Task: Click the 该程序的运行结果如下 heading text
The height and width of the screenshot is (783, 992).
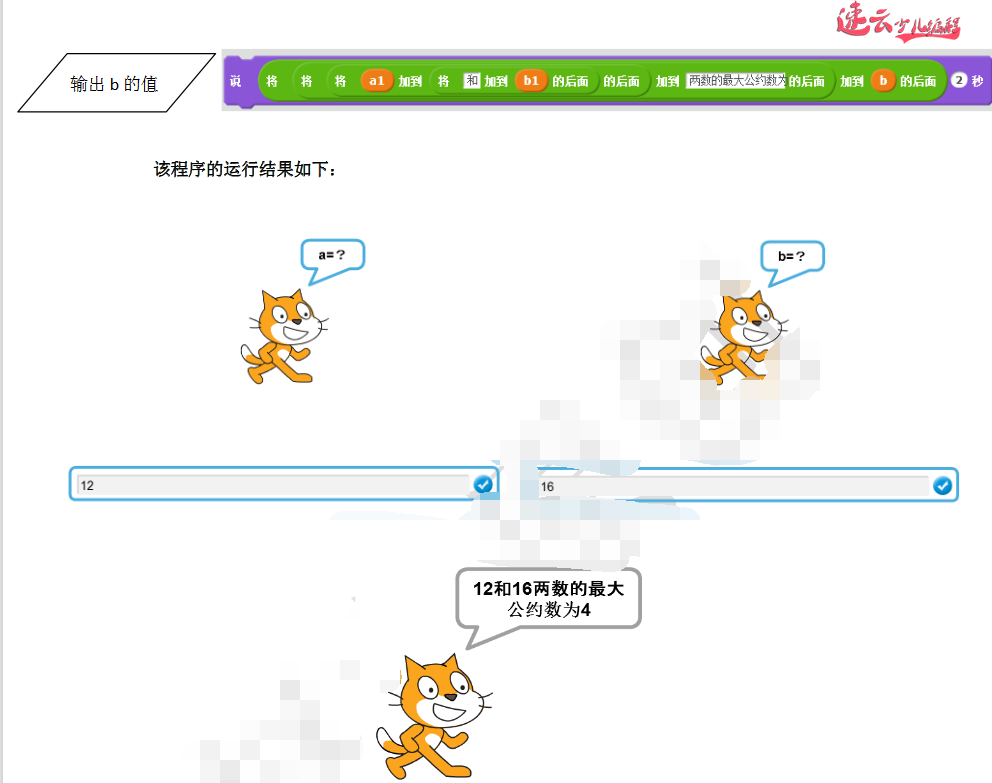Action: tap(246, 168)
